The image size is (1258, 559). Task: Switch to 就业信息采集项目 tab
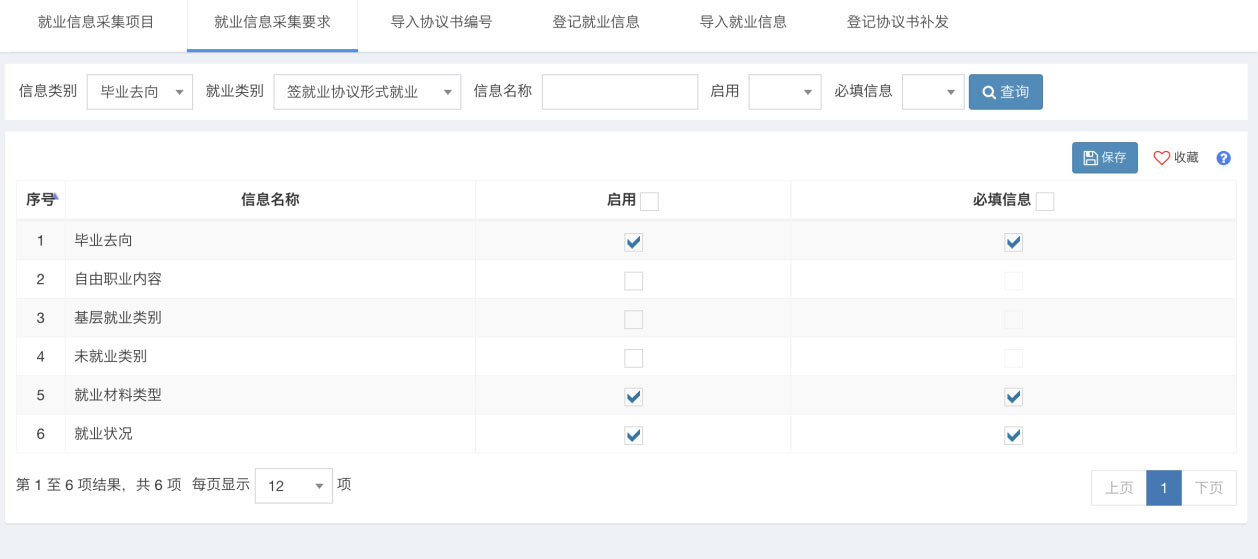click(x=96, y=22)
